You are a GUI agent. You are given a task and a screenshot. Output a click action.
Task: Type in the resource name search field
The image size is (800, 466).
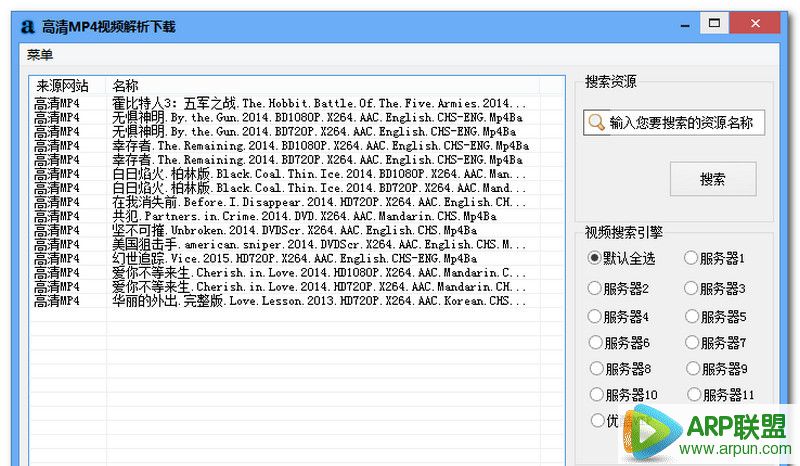(685, 122)
